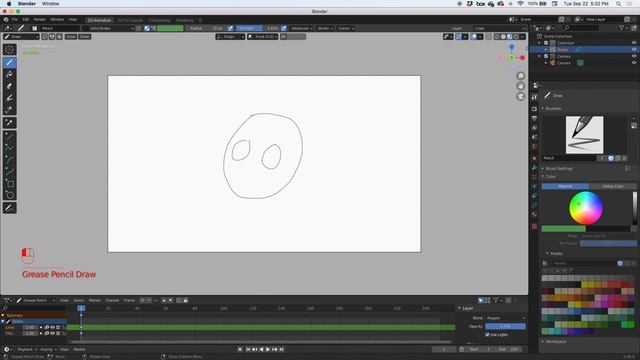Click the Pencil brush preview thumbnail
The height and width of the screenshot is (360, 640).
pos(584,135)
